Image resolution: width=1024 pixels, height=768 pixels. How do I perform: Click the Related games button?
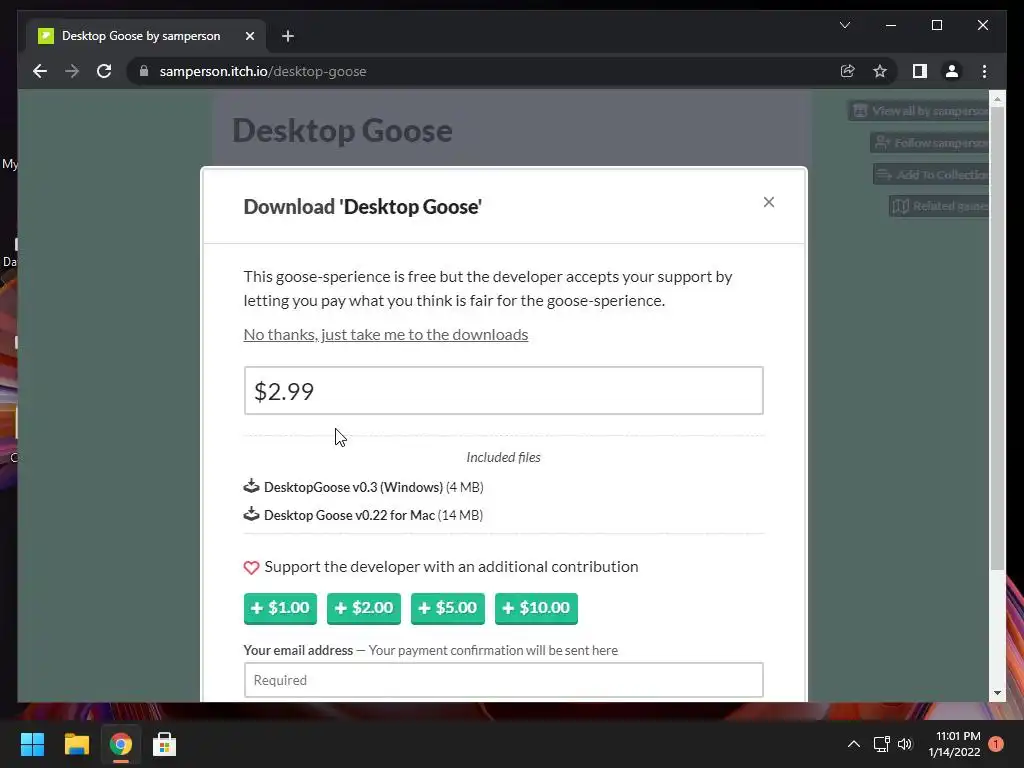point(940,206)
